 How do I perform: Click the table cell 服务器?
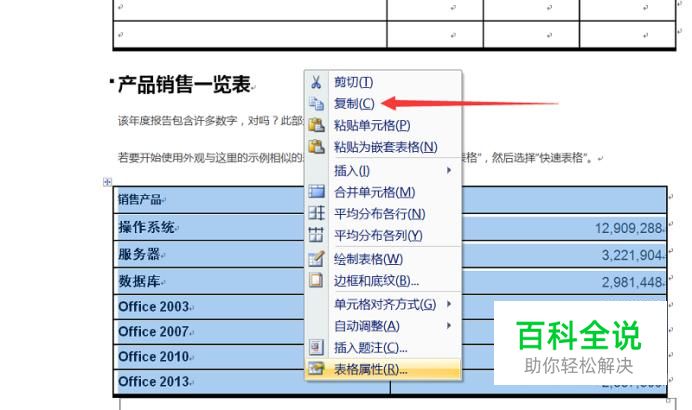139,254
